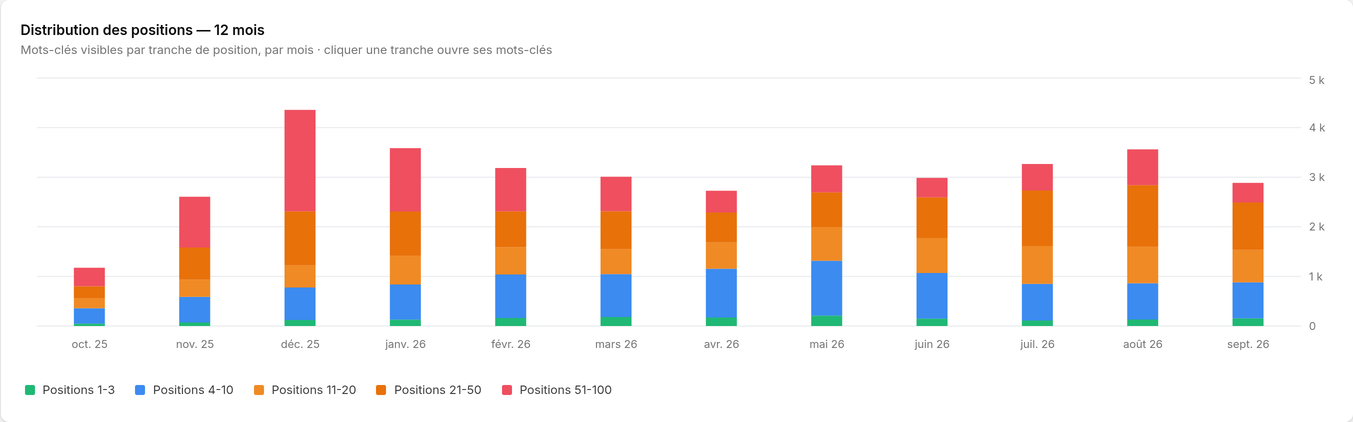Open the light orange 11-20 segment of déc. 25
The width and height of the screenshot is (1353, 422).
click(x=300, y=276)
